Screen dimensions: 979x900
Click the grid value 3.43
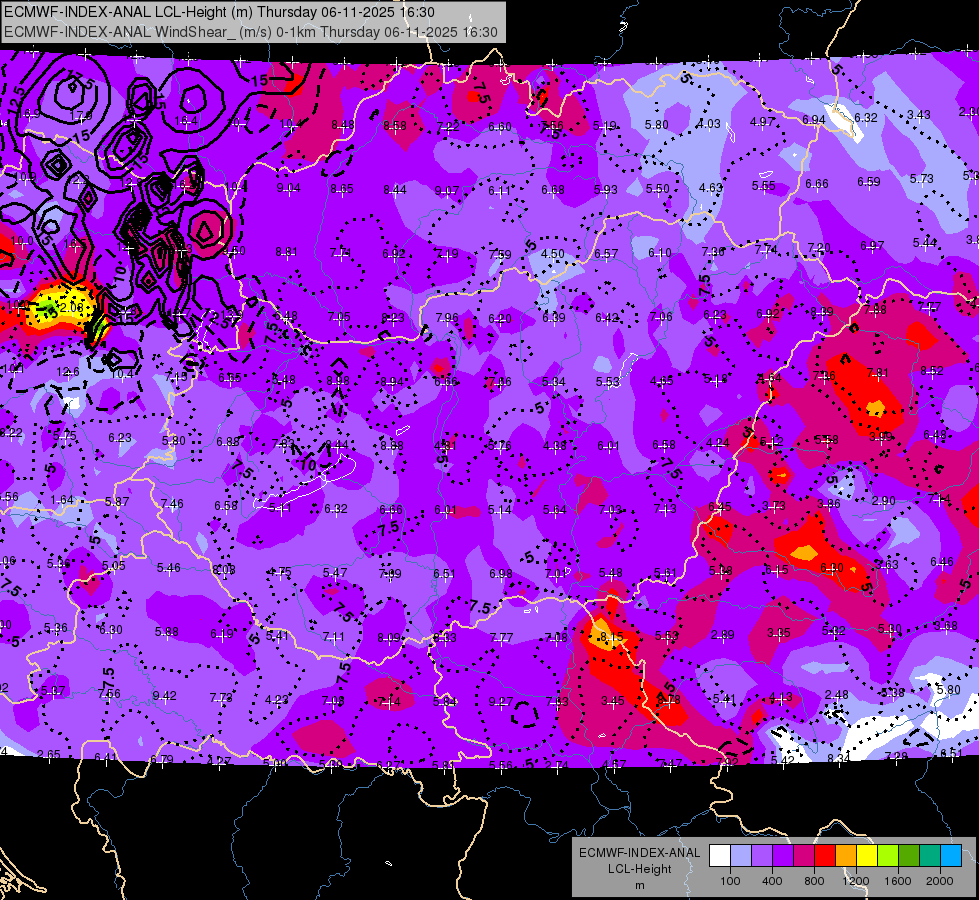click(x=918, y=115)
